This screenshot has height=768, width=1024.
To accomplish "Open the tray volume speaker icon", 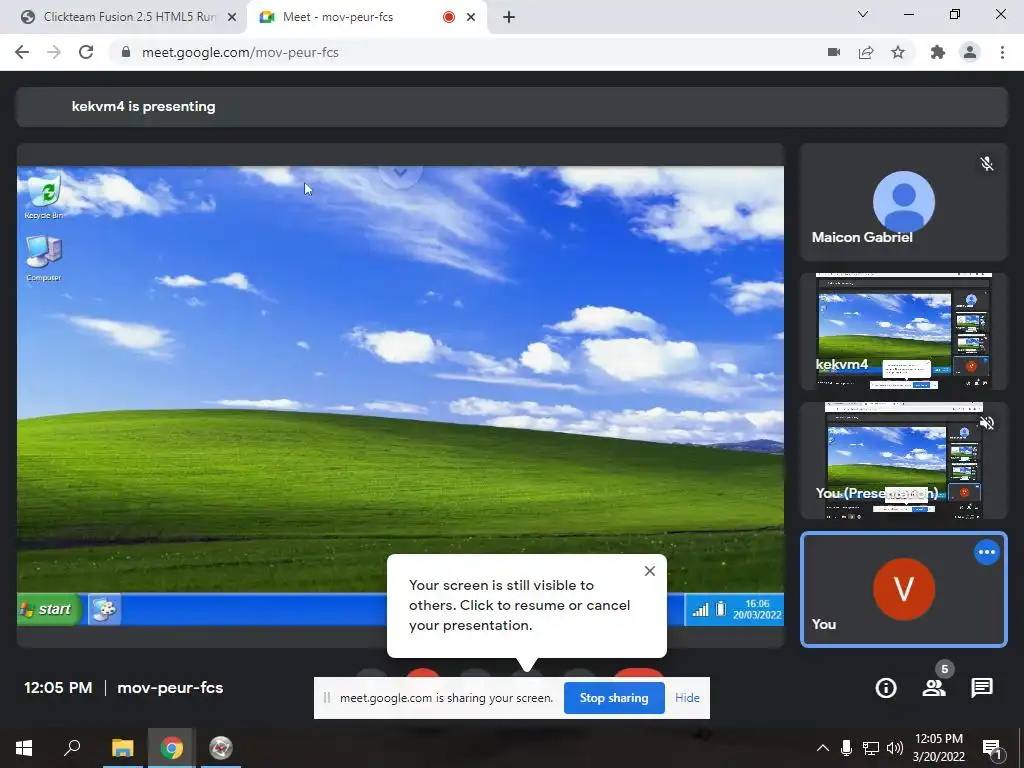I will click(x=895, y=748).
